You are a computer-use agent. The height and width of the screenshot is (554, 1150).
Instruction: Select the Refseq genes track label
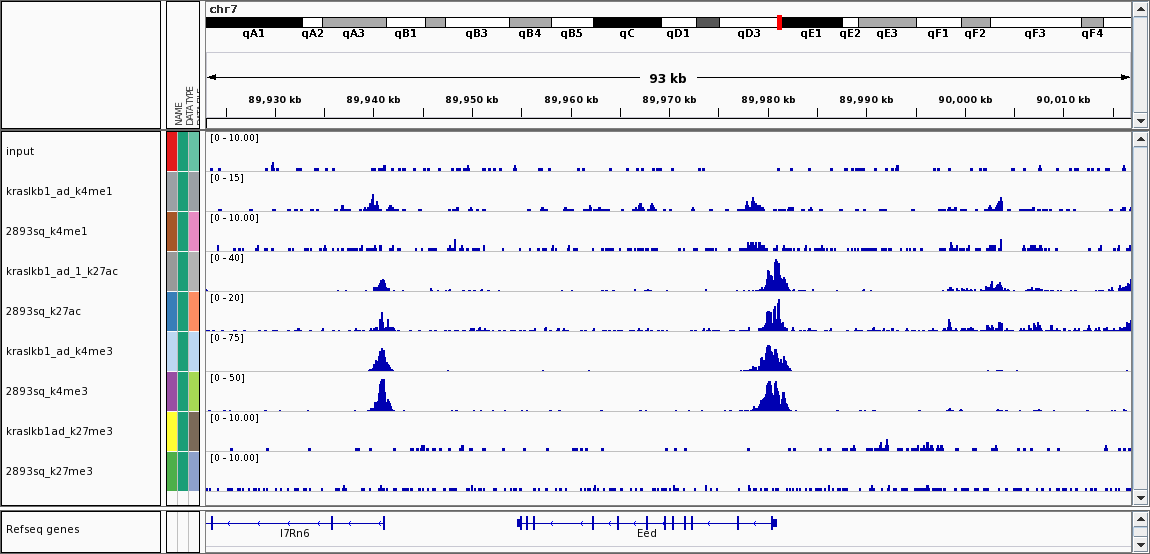click(42, 529)
